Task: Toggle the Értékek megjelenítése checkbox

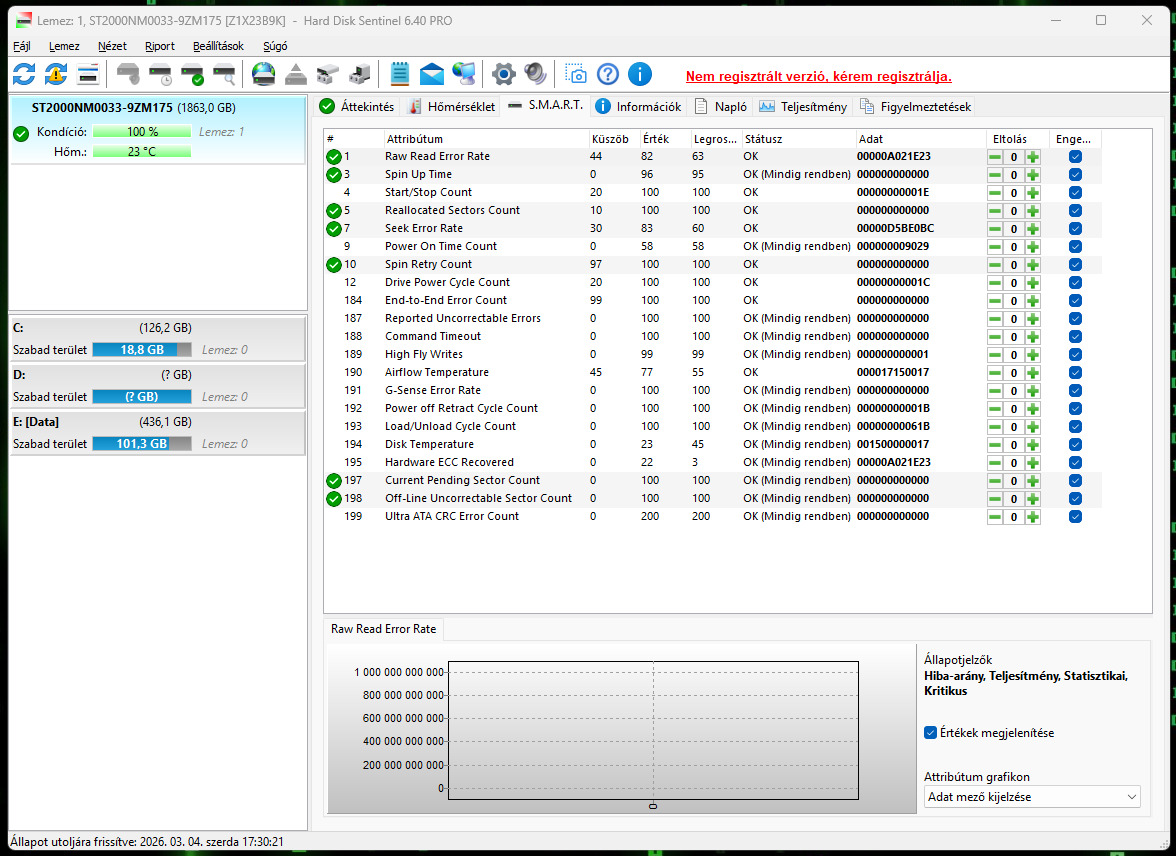Action: point(931,733)
